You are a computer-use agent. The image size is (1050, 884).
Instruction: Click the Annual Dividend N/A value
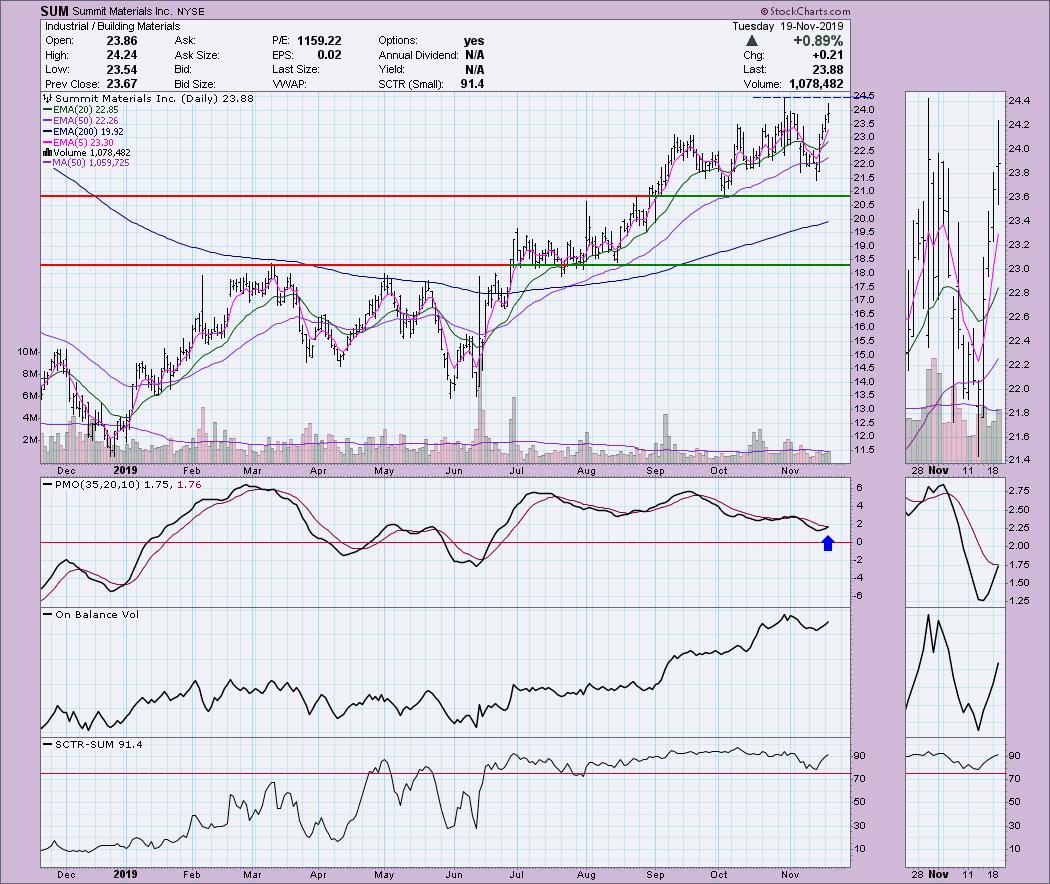click(x=474, y=56)
